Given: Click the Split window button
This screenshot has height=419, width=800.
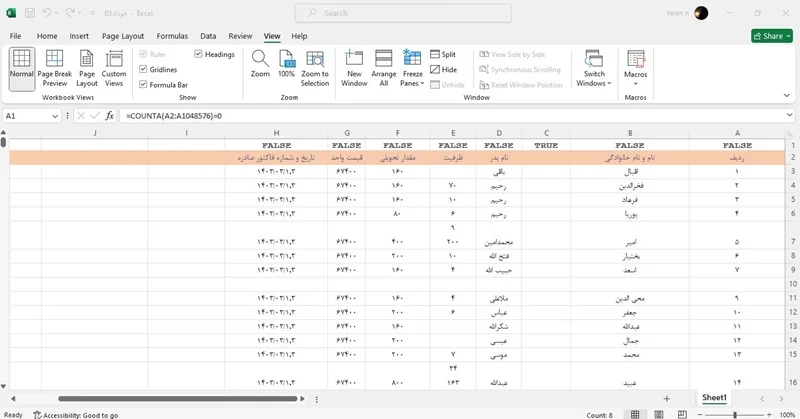Looking at the screenshot, I should coord(443,54).
